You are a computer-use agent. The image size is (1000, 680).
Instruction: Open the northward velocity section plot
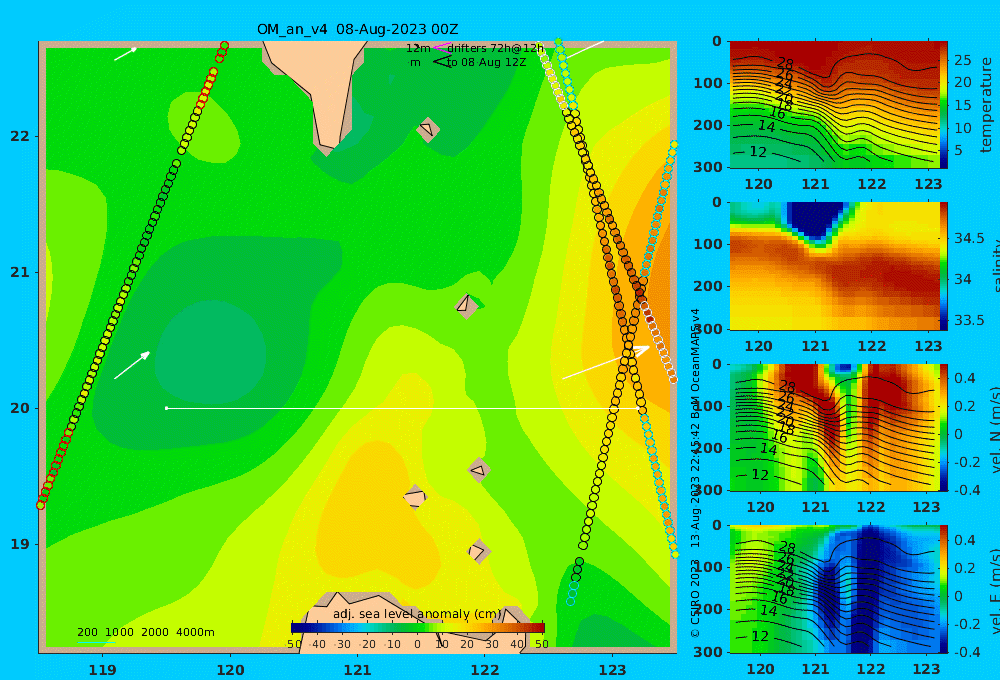coord(834,427)
